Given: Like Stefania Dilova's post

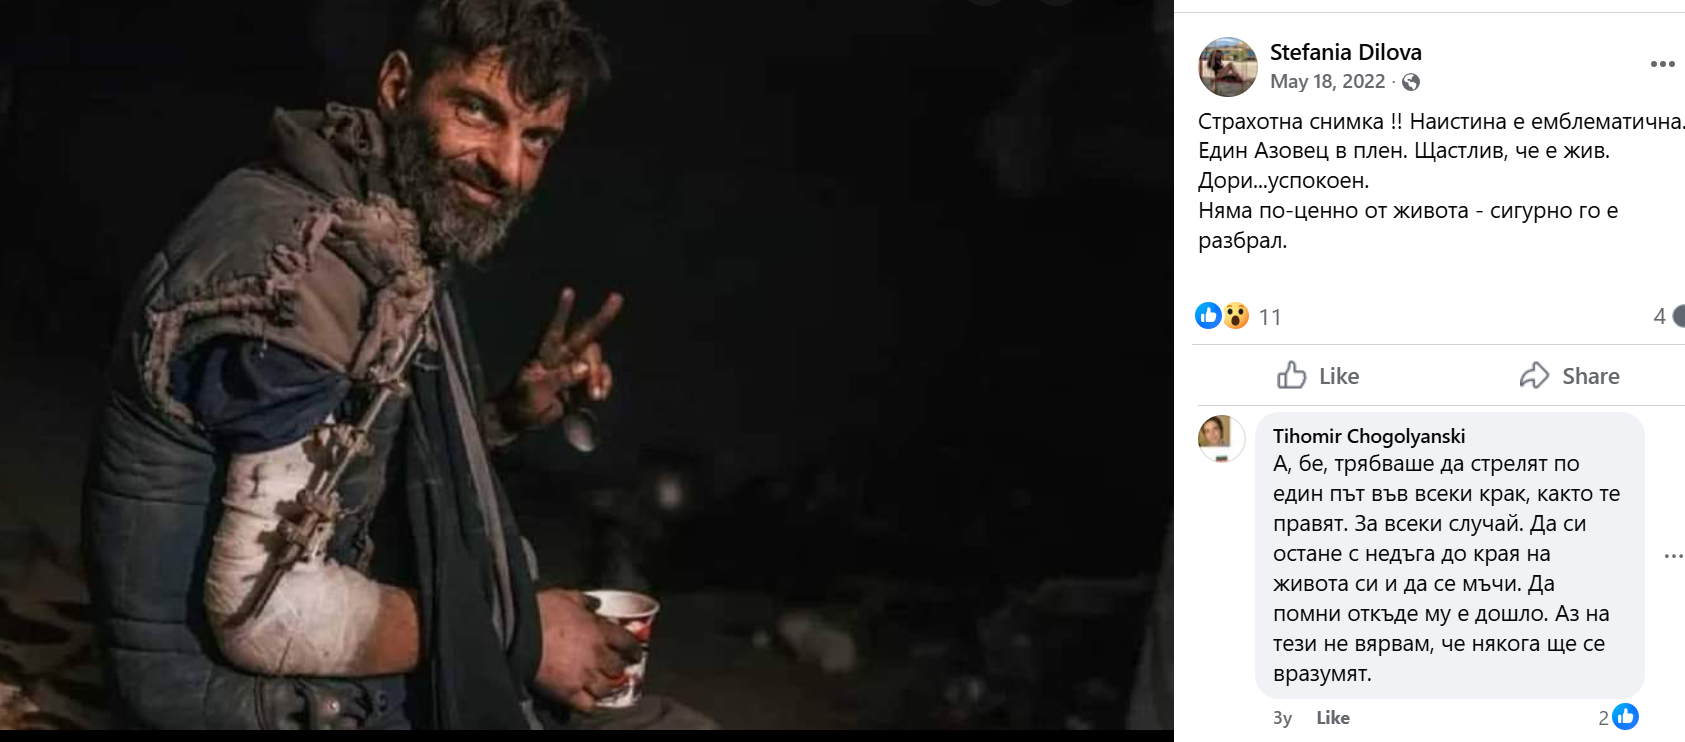Looking at the screenshot, I should pos(1318,376).
